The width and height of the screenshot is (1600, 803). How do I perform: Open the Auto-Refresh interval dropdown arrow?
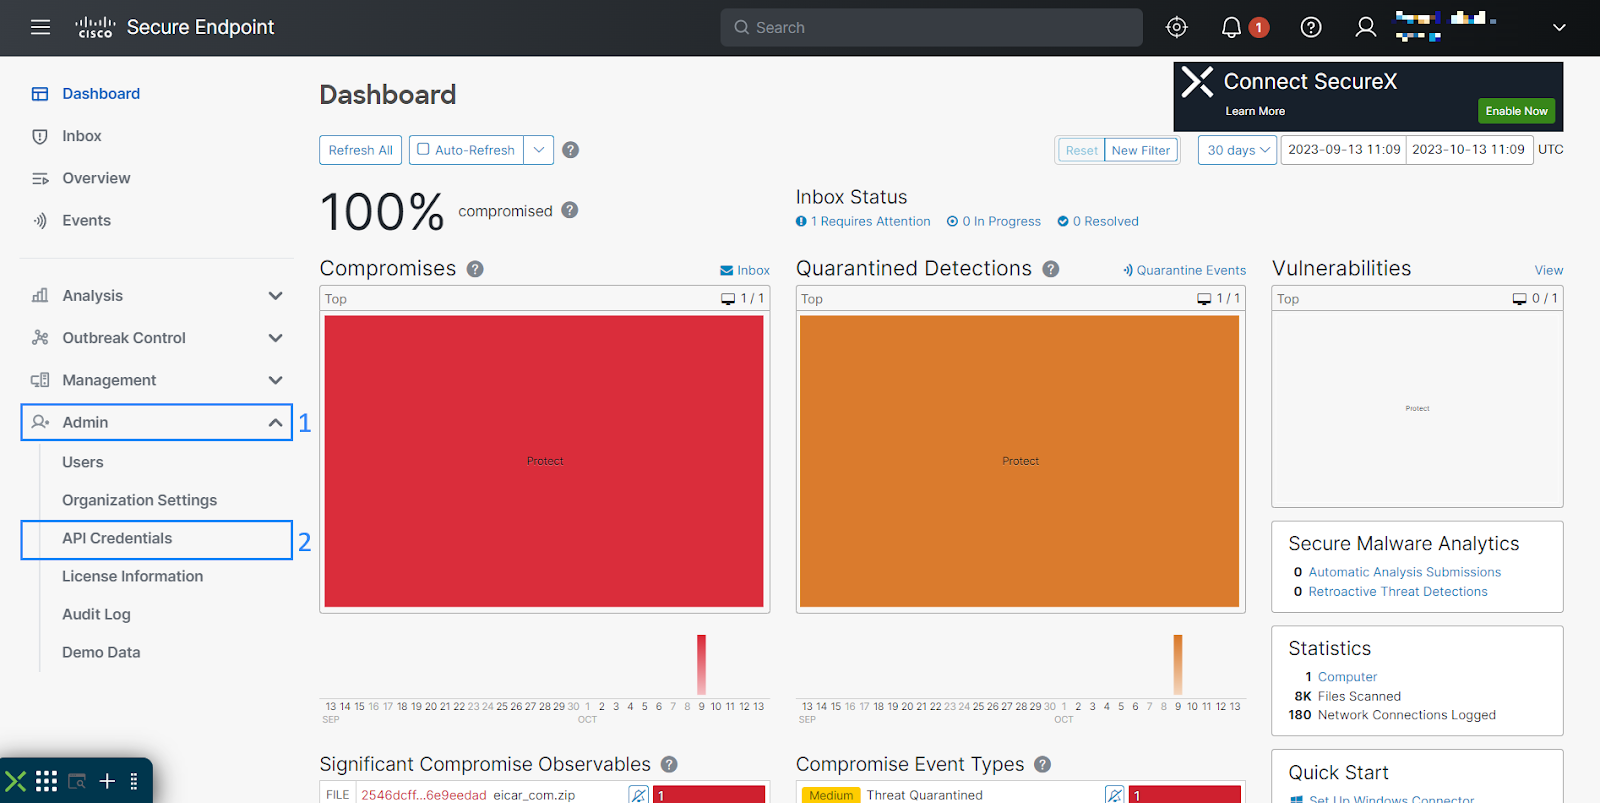(x=538, y=150)
